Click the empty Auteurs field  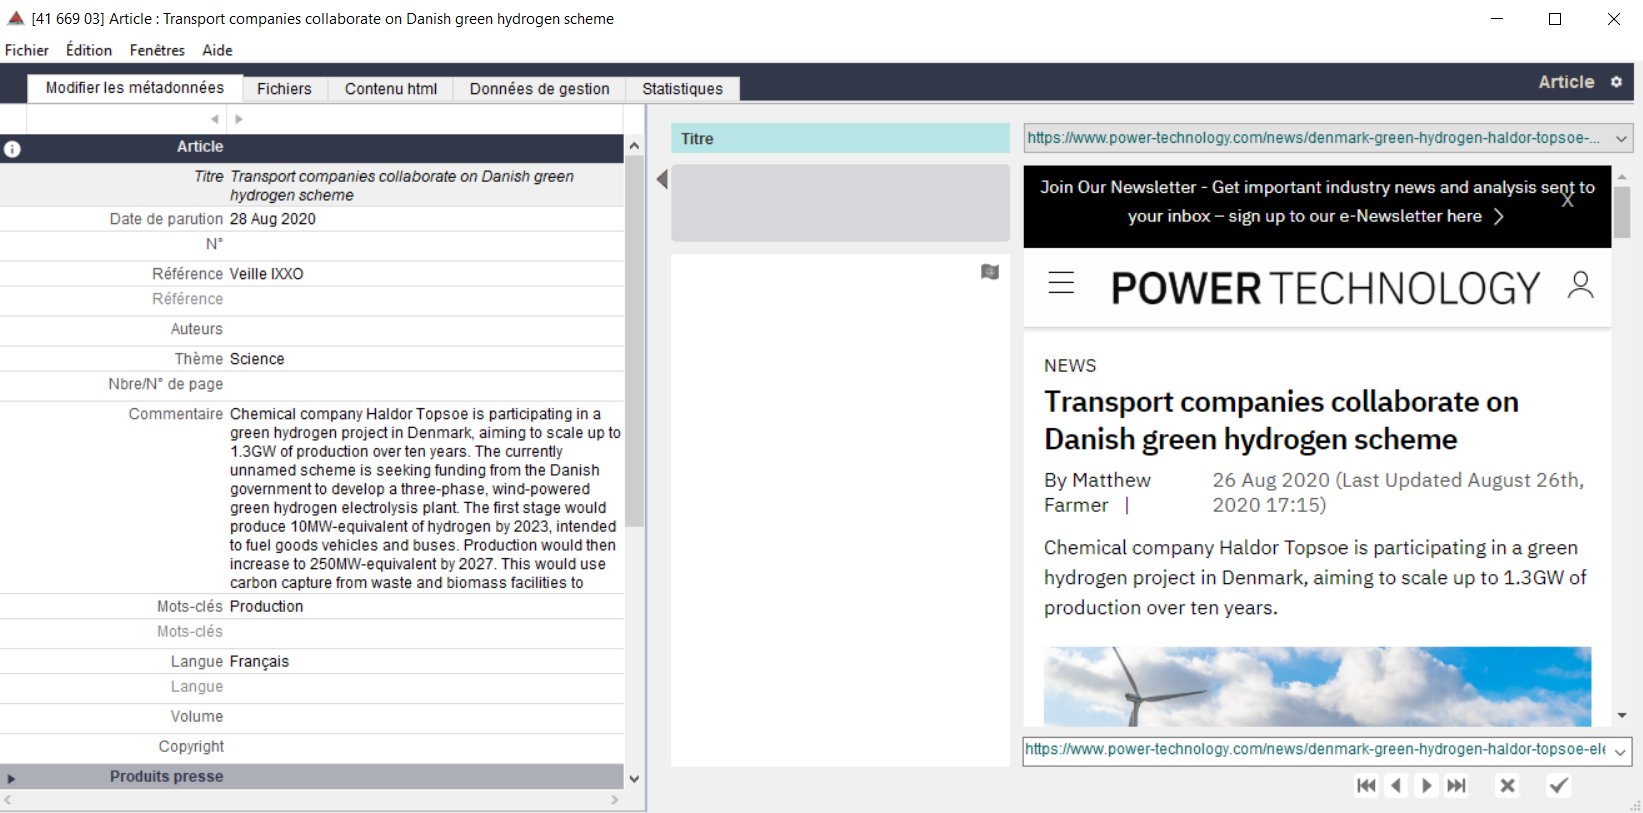pyautogui.click(x=426, y=329)
